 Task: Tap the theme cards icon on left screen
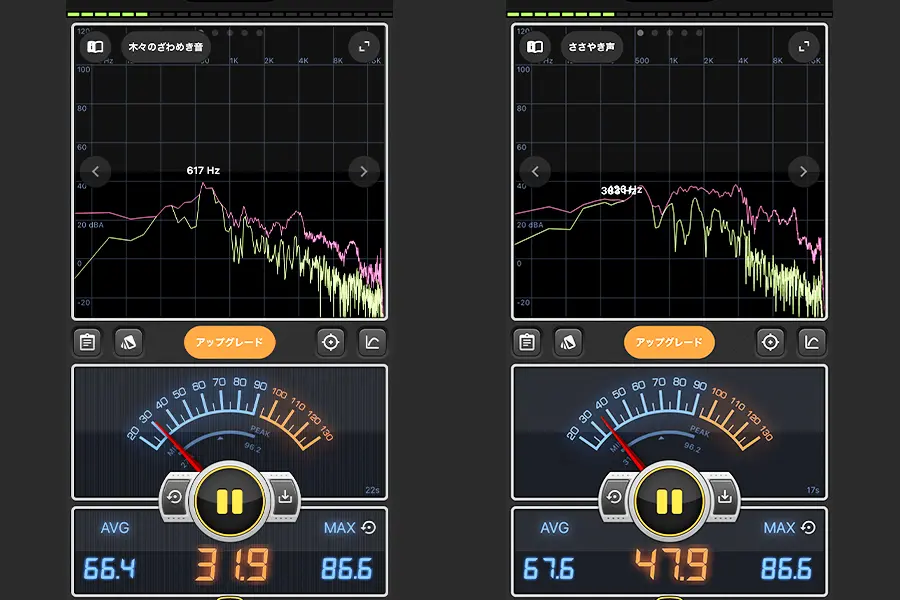coord(129,343)
